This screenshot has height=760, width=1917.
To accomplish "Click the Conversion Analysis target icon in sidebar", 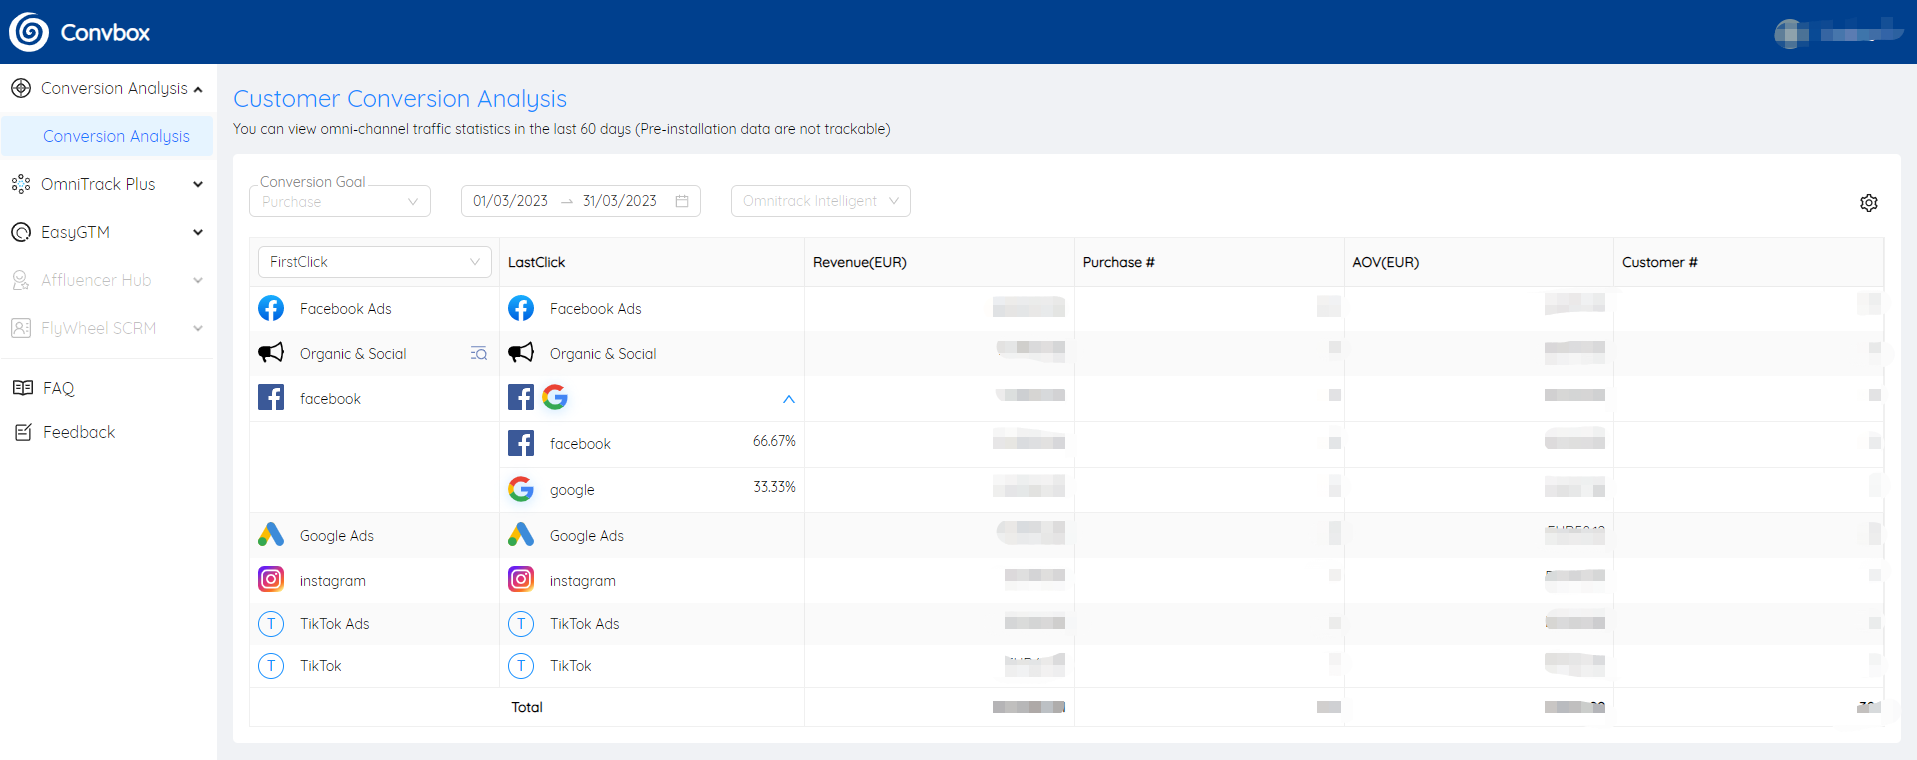I will pos(21,88).
